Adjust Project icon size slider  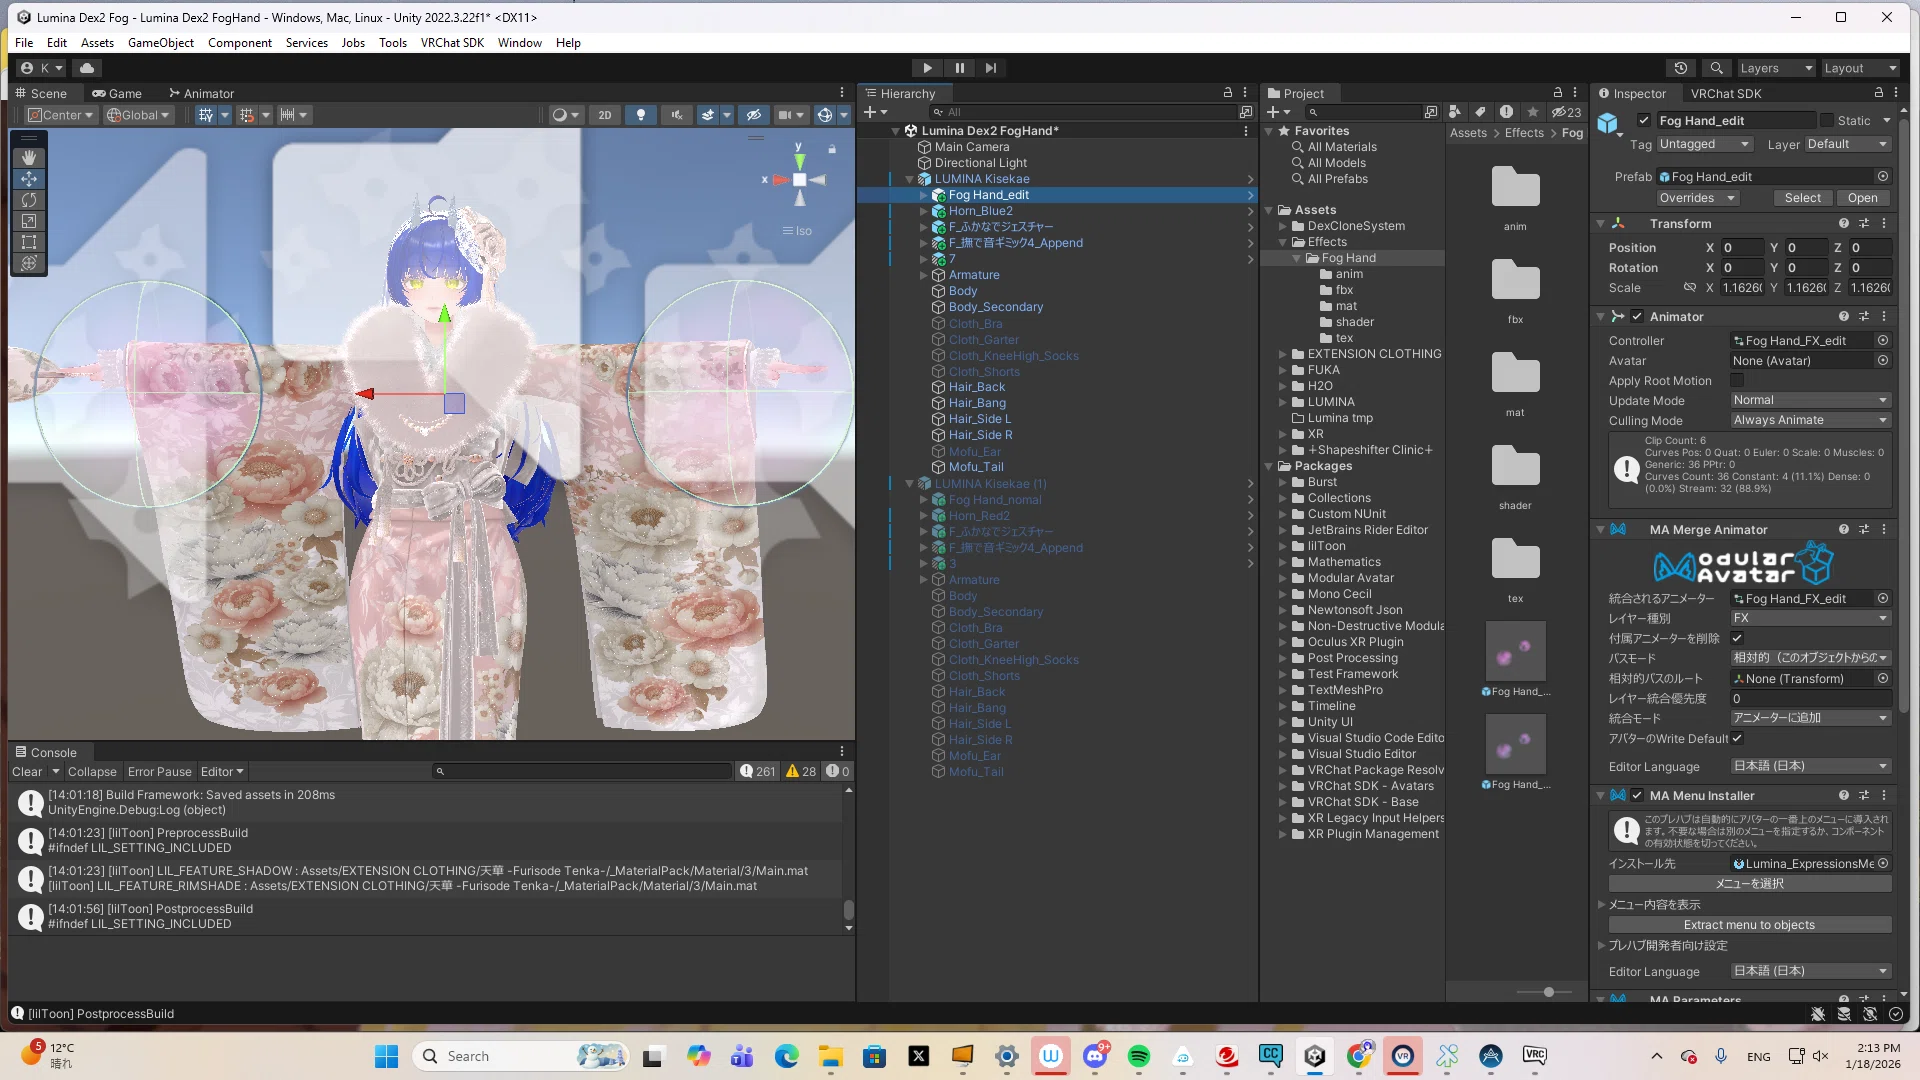click(x=1548, y=992)
